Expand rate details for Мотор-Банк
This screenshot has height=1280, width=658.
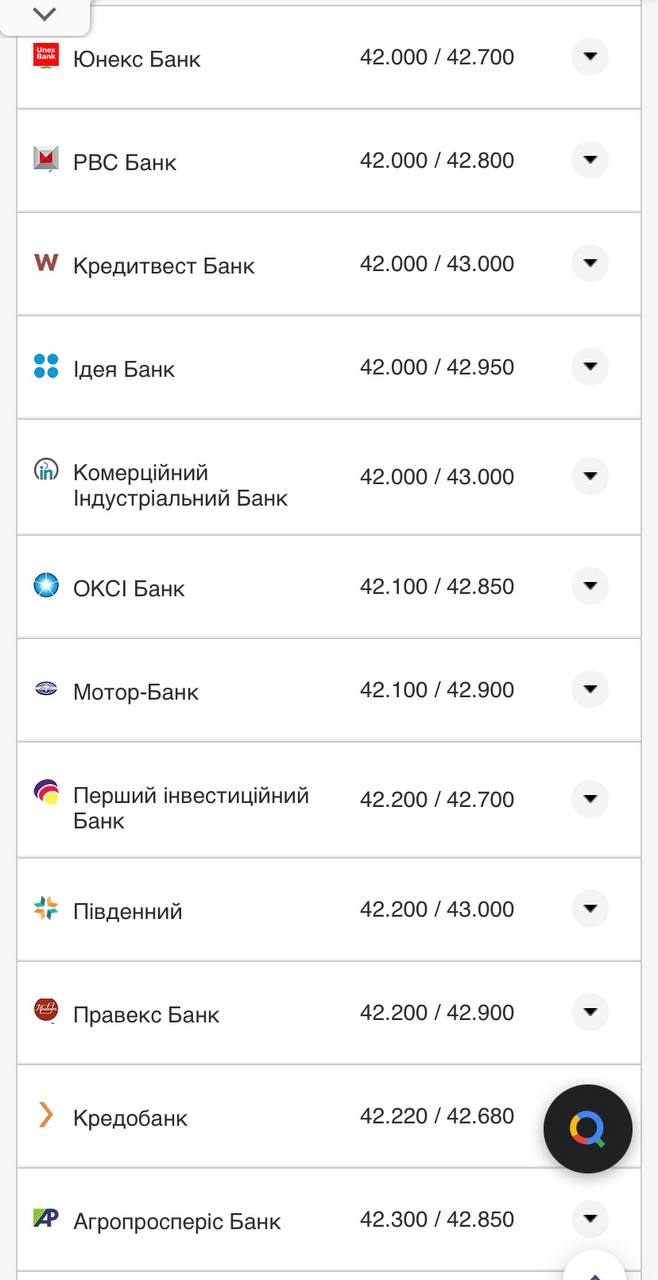[x=590, y=689]
